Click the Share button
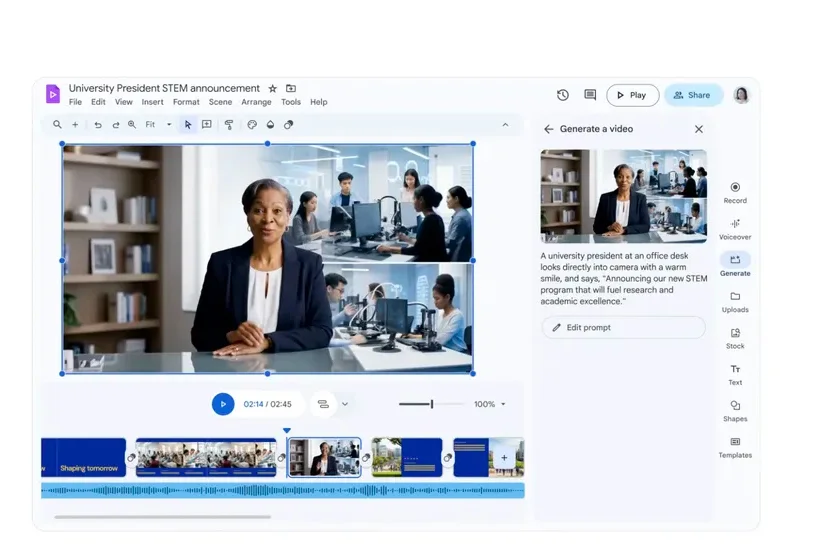The width and height of the screenshot is (837, 558). tap(693, 95)
